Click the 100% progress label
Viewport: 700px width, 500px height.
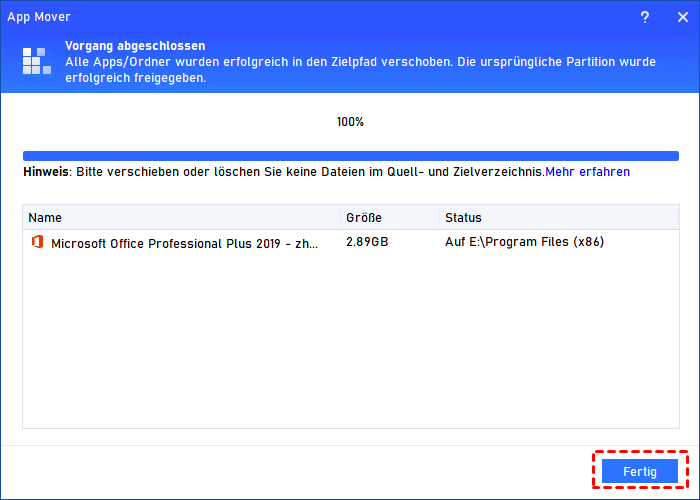coord(350,122)
